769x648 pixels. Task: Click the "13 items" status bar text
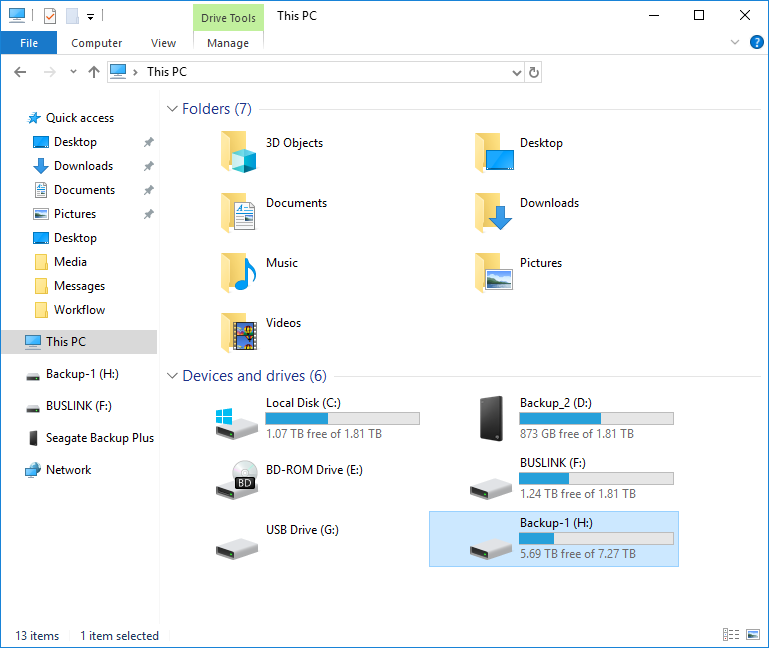coord(37,636)
